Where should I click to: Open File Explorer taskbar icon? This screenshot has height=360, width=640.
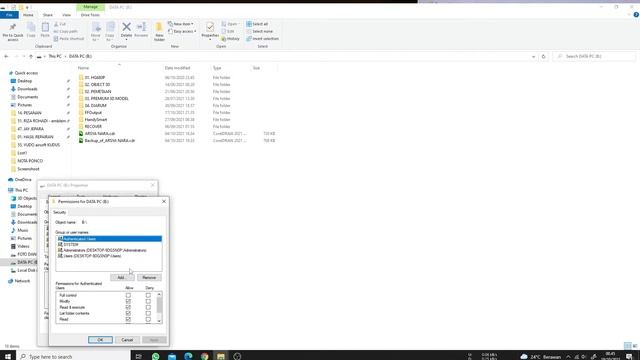[x=221, y=356]
